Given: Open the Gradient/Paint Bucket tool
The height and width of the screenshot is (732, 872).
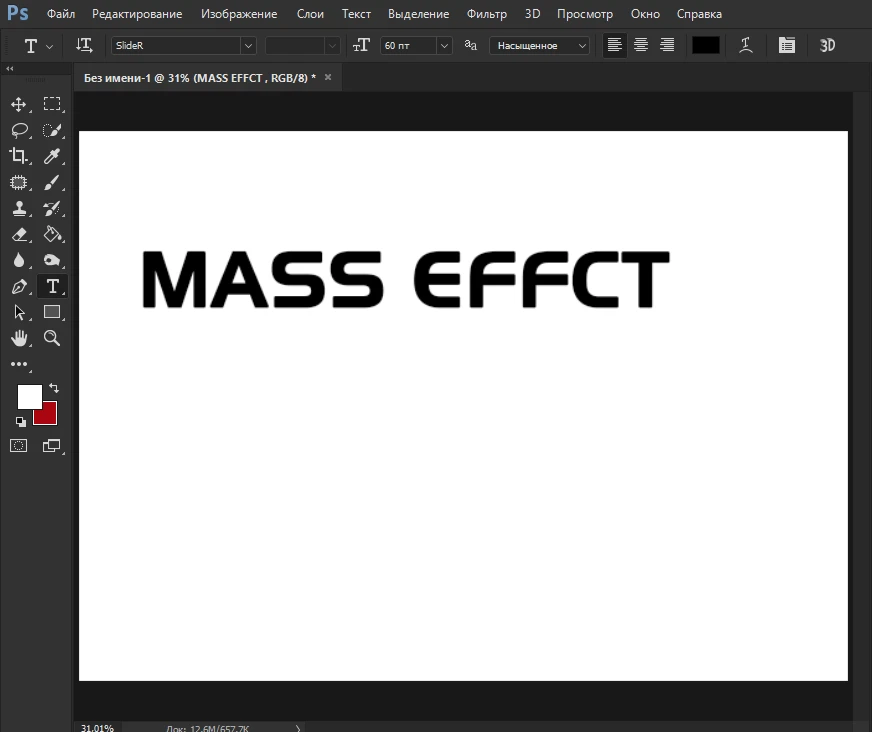Looking at the screenshot, I should coord(52,234).
